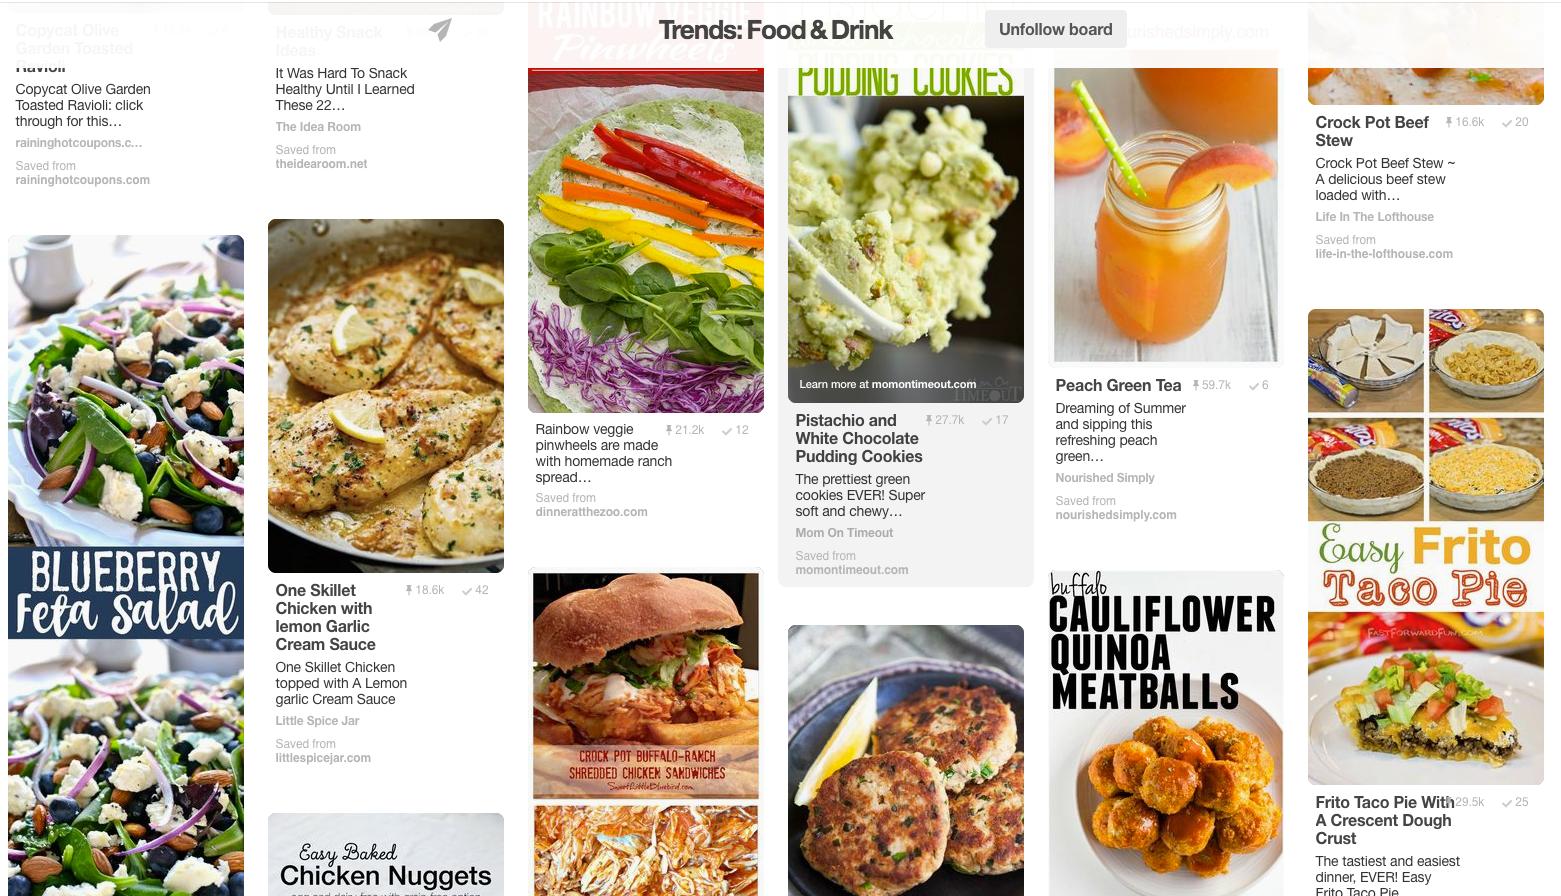This screenshot has height=896, width=1561.
Task: Open the Blueberry Feta Salad pin image
Action: pos(126,565)
